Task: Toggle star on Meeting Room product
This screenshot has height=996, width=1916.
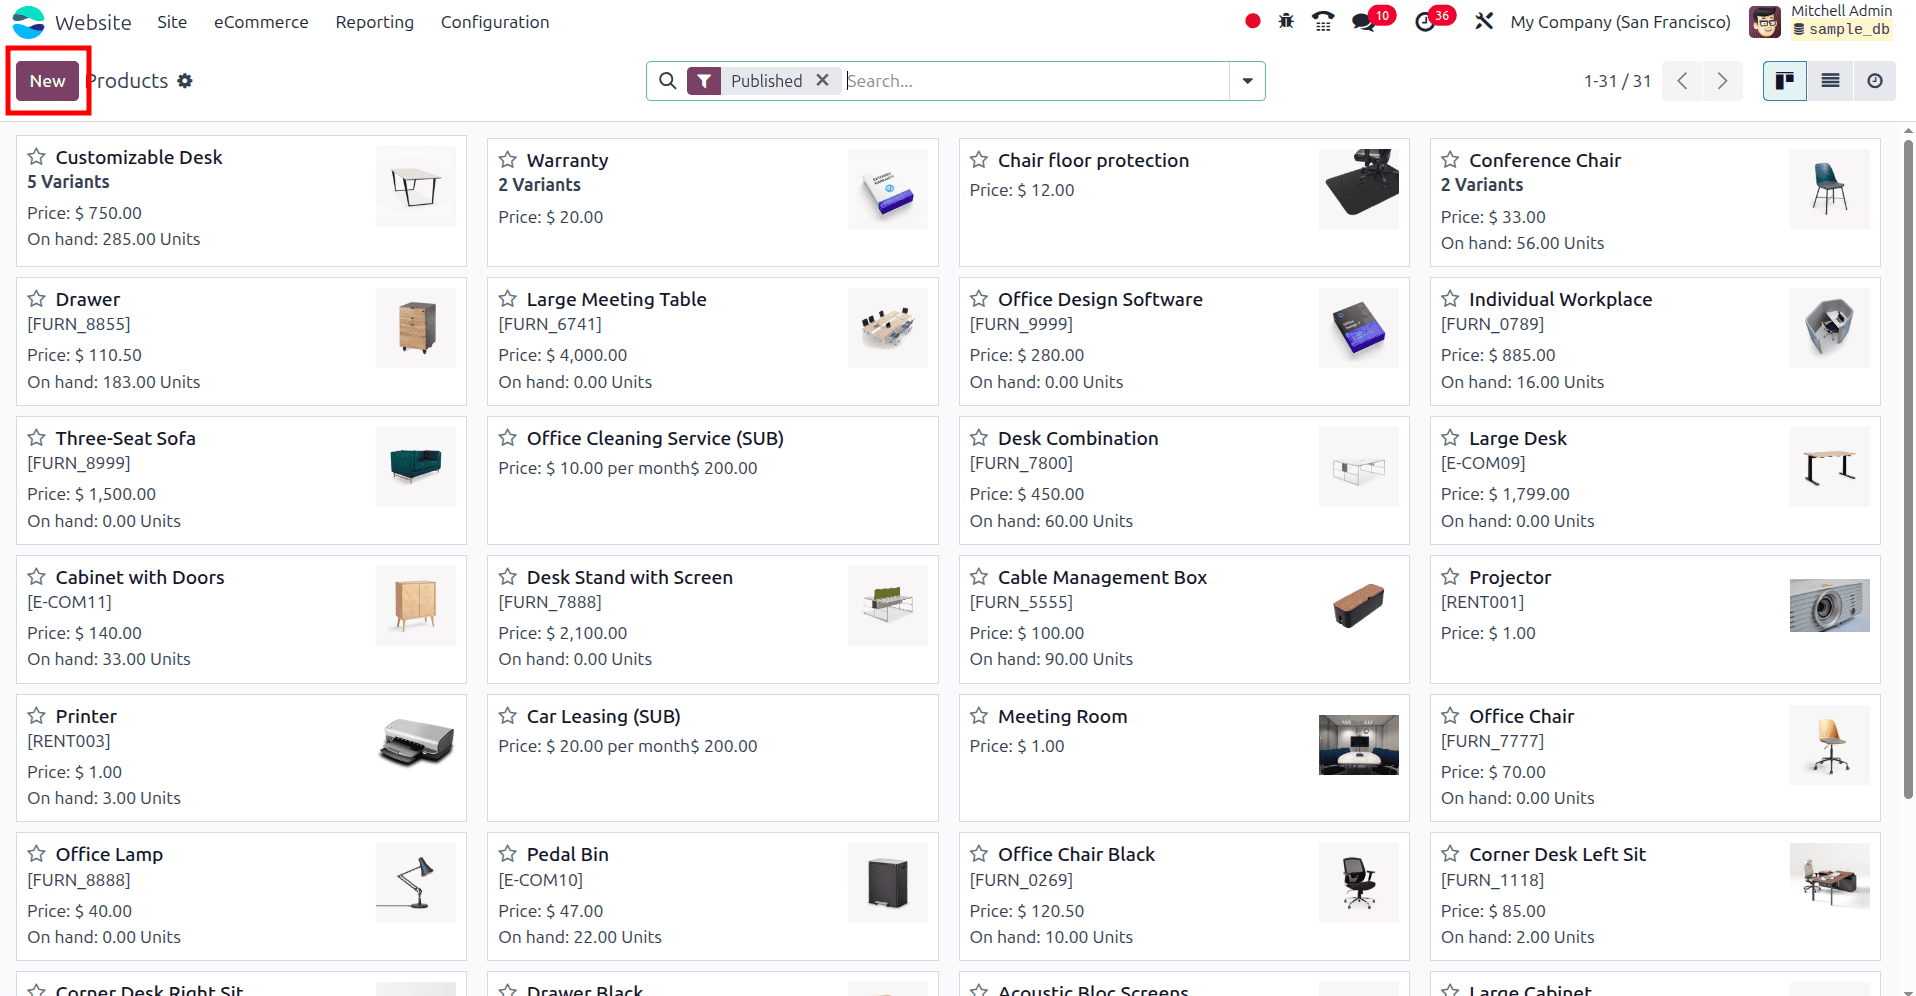Action: [979, 716]
